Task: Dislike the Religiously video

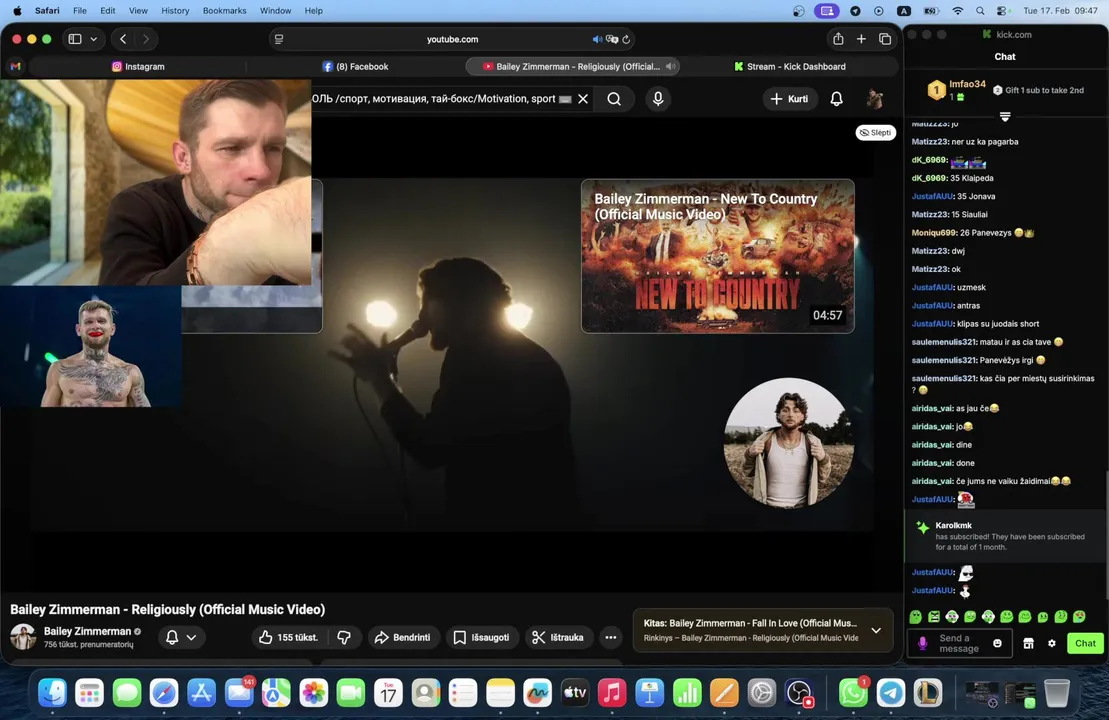Action: coord(344,637)
